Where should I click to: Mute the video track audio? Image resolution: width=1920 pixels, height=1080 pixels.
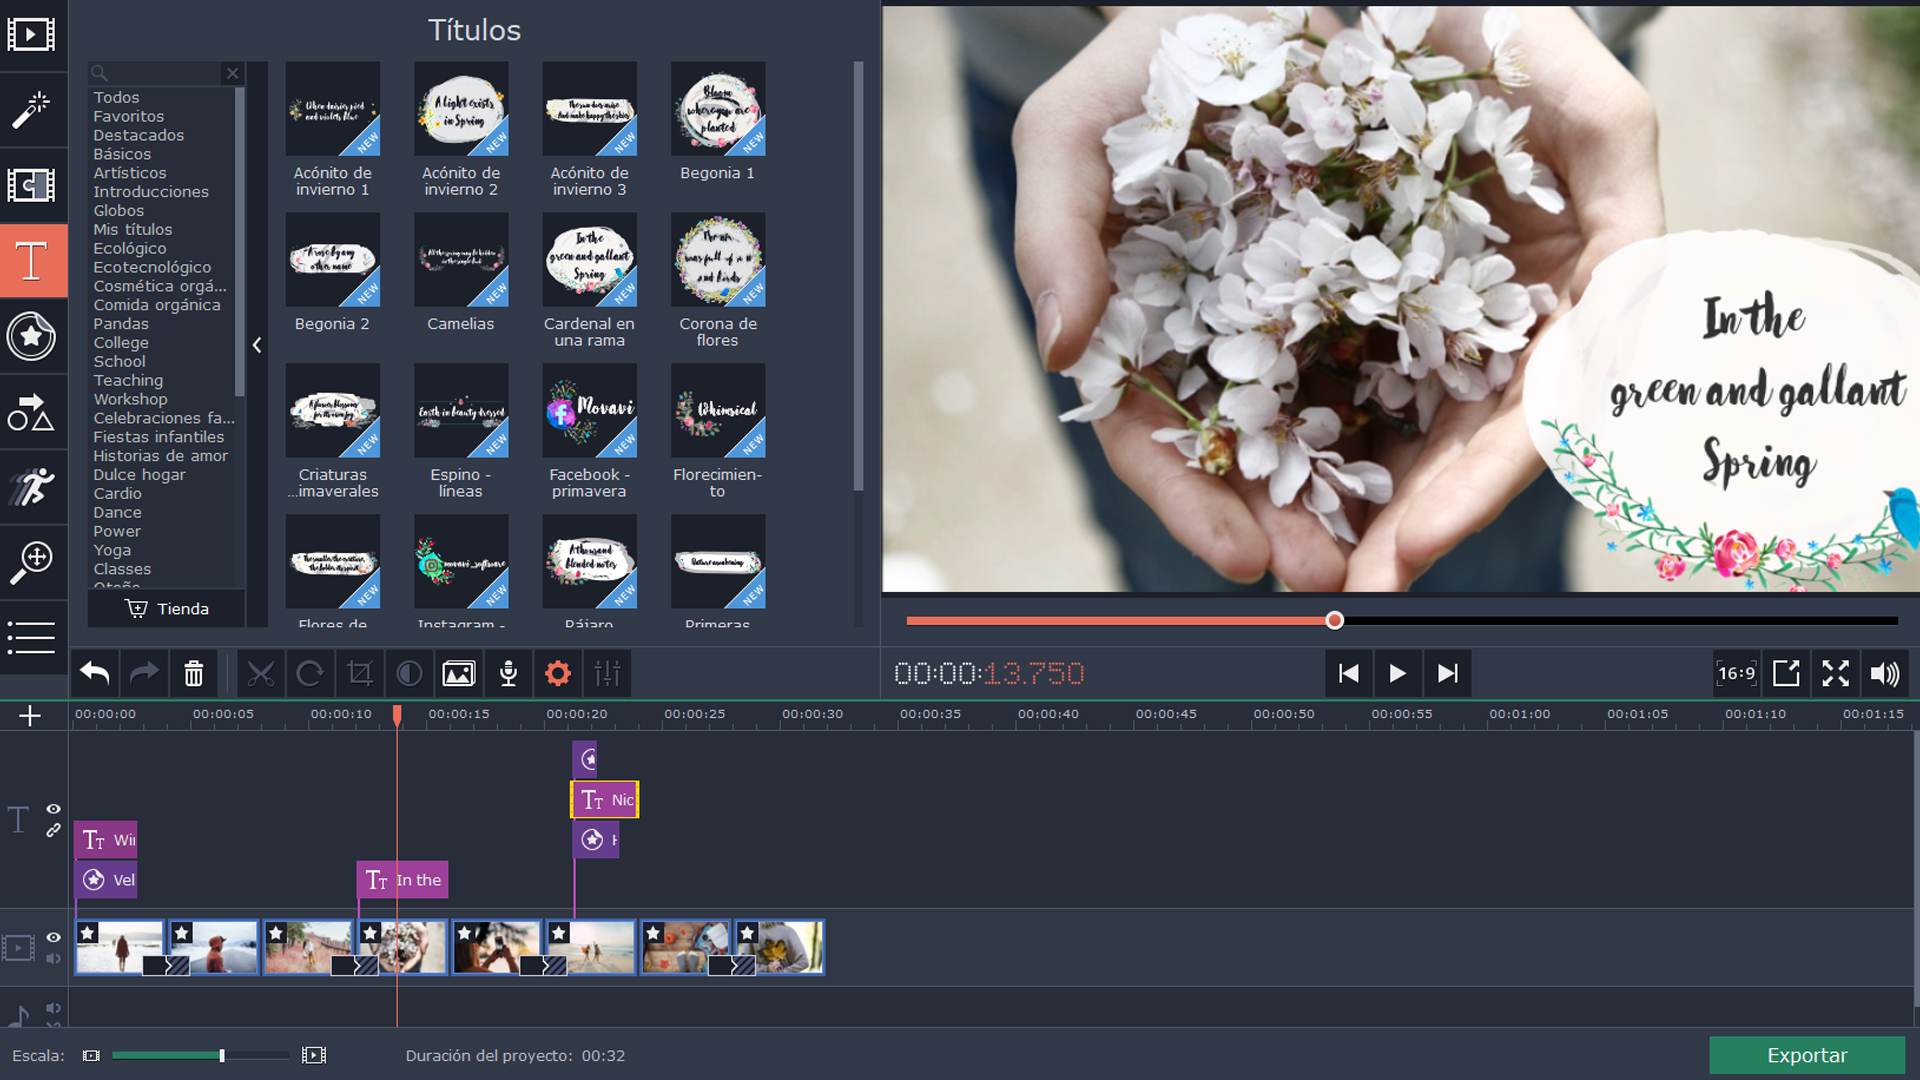click(x=54, y=958)
